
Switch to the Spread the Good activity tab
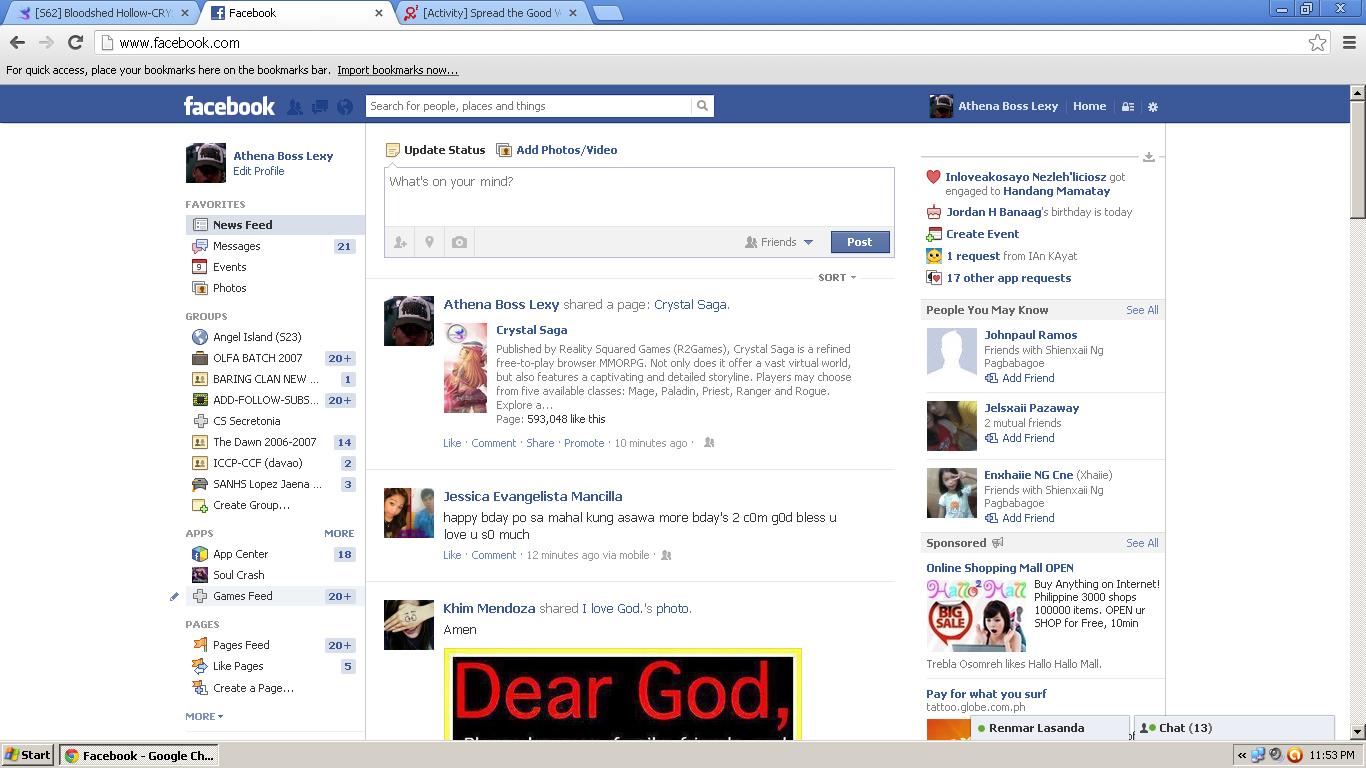point(487,13)
